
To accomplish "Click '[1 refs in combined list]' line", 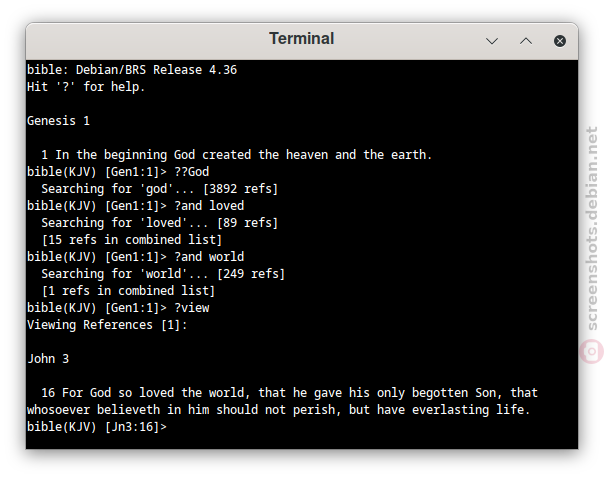I will point(128,291).
